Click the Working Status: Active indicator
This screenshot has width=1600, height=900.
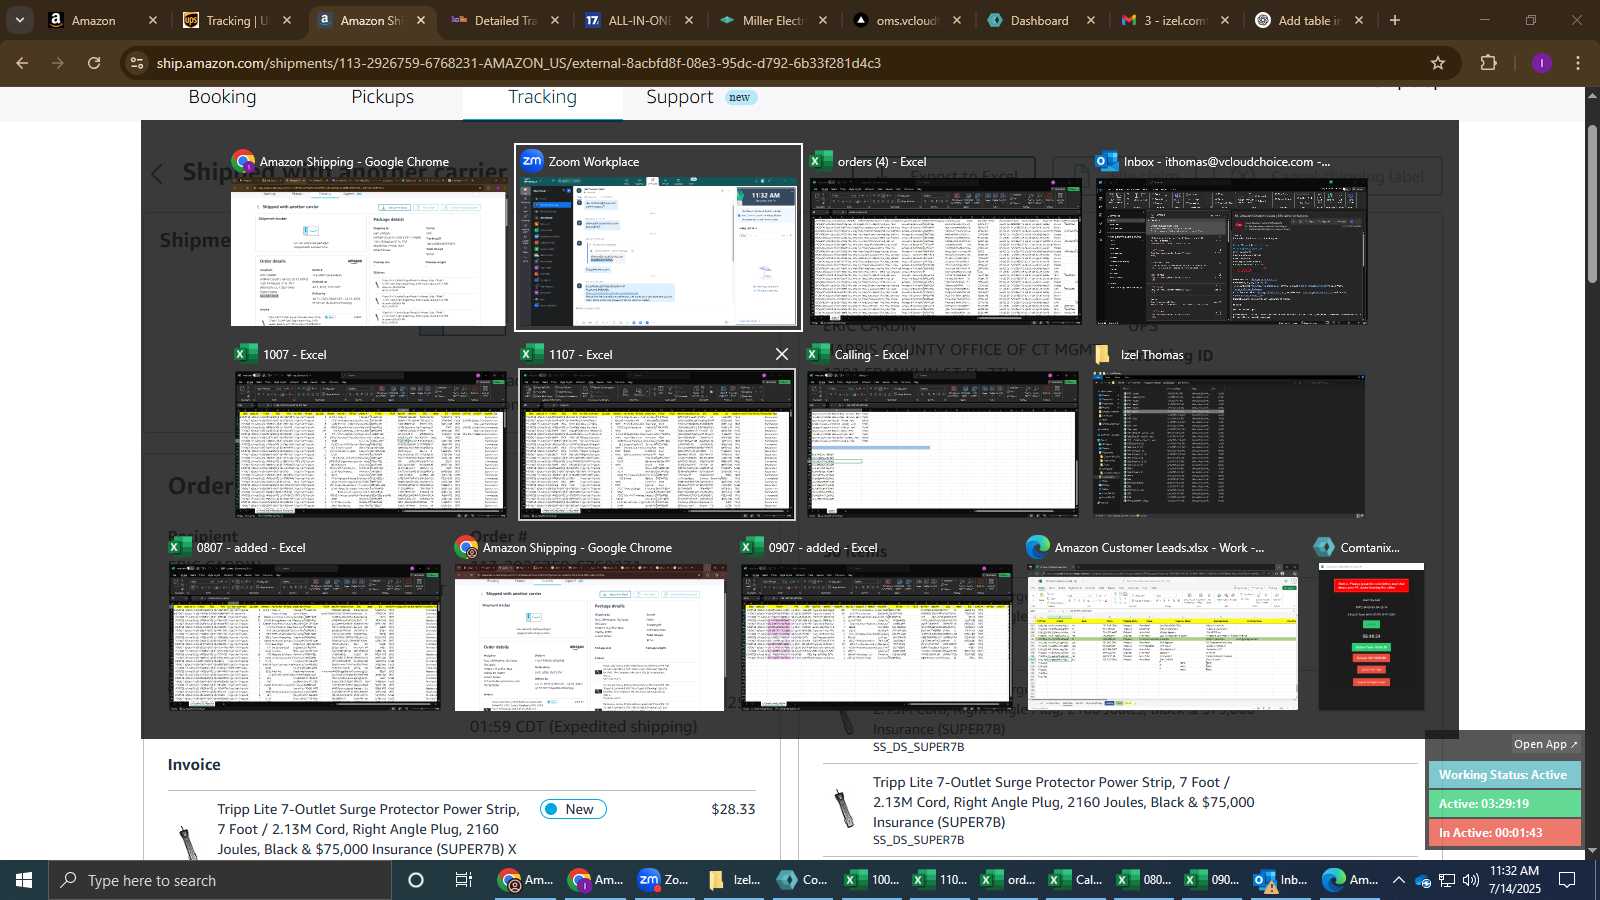pos(1504,775)
